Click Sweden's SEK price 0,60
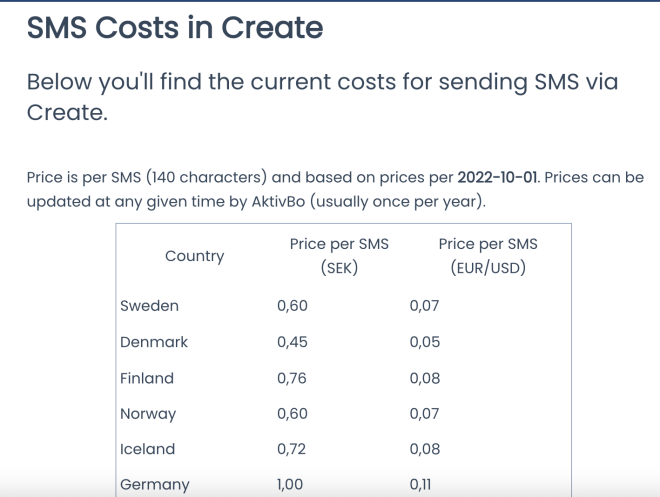The width and height of the screenshot is (660, 497). point(292,306)
